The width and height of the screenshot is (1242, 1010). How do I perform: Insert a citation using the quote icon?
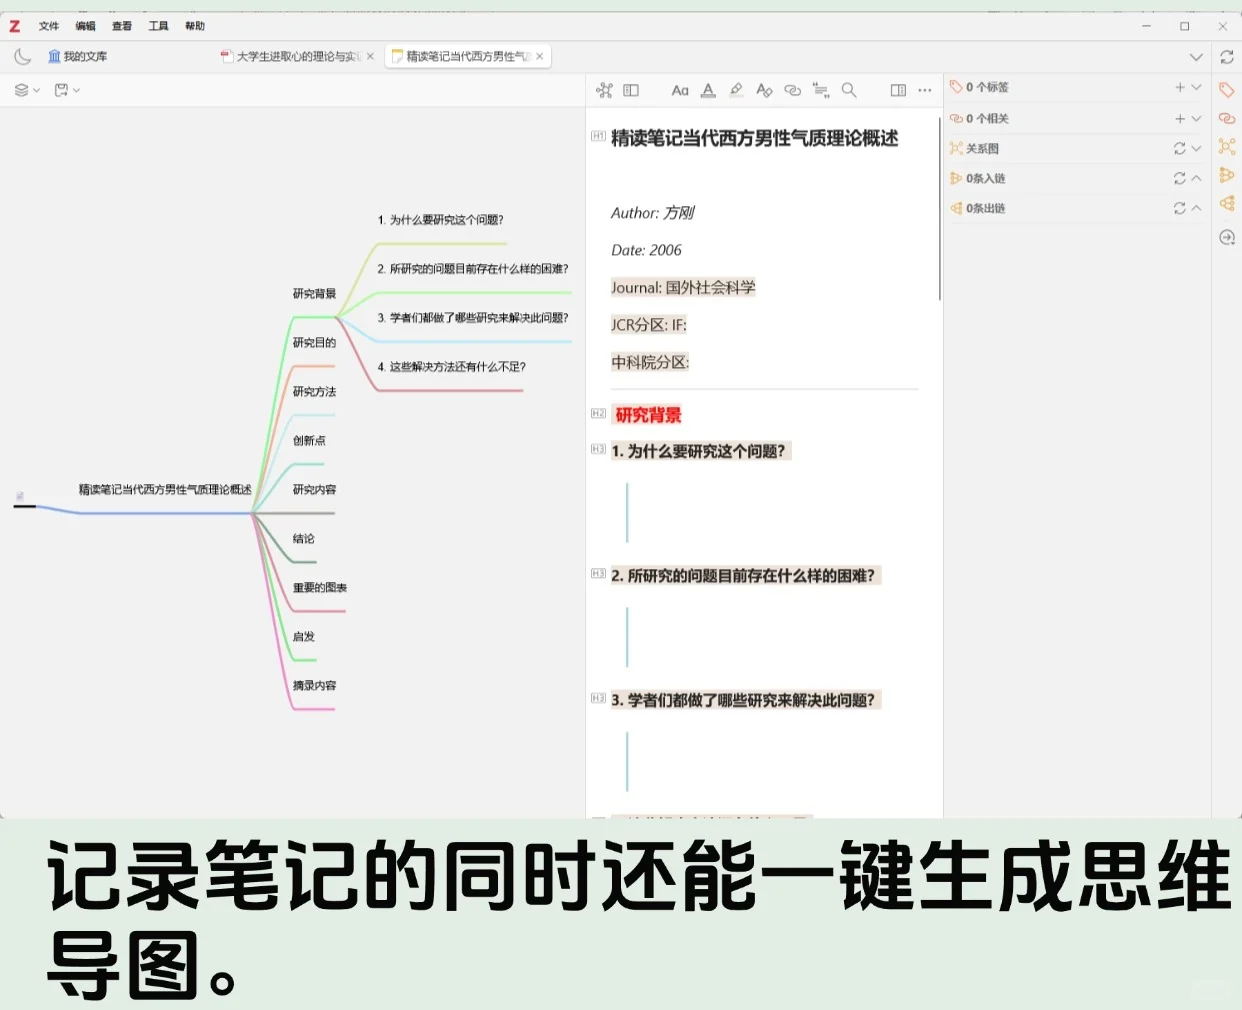pyautogui.click(x=821, y=90)
